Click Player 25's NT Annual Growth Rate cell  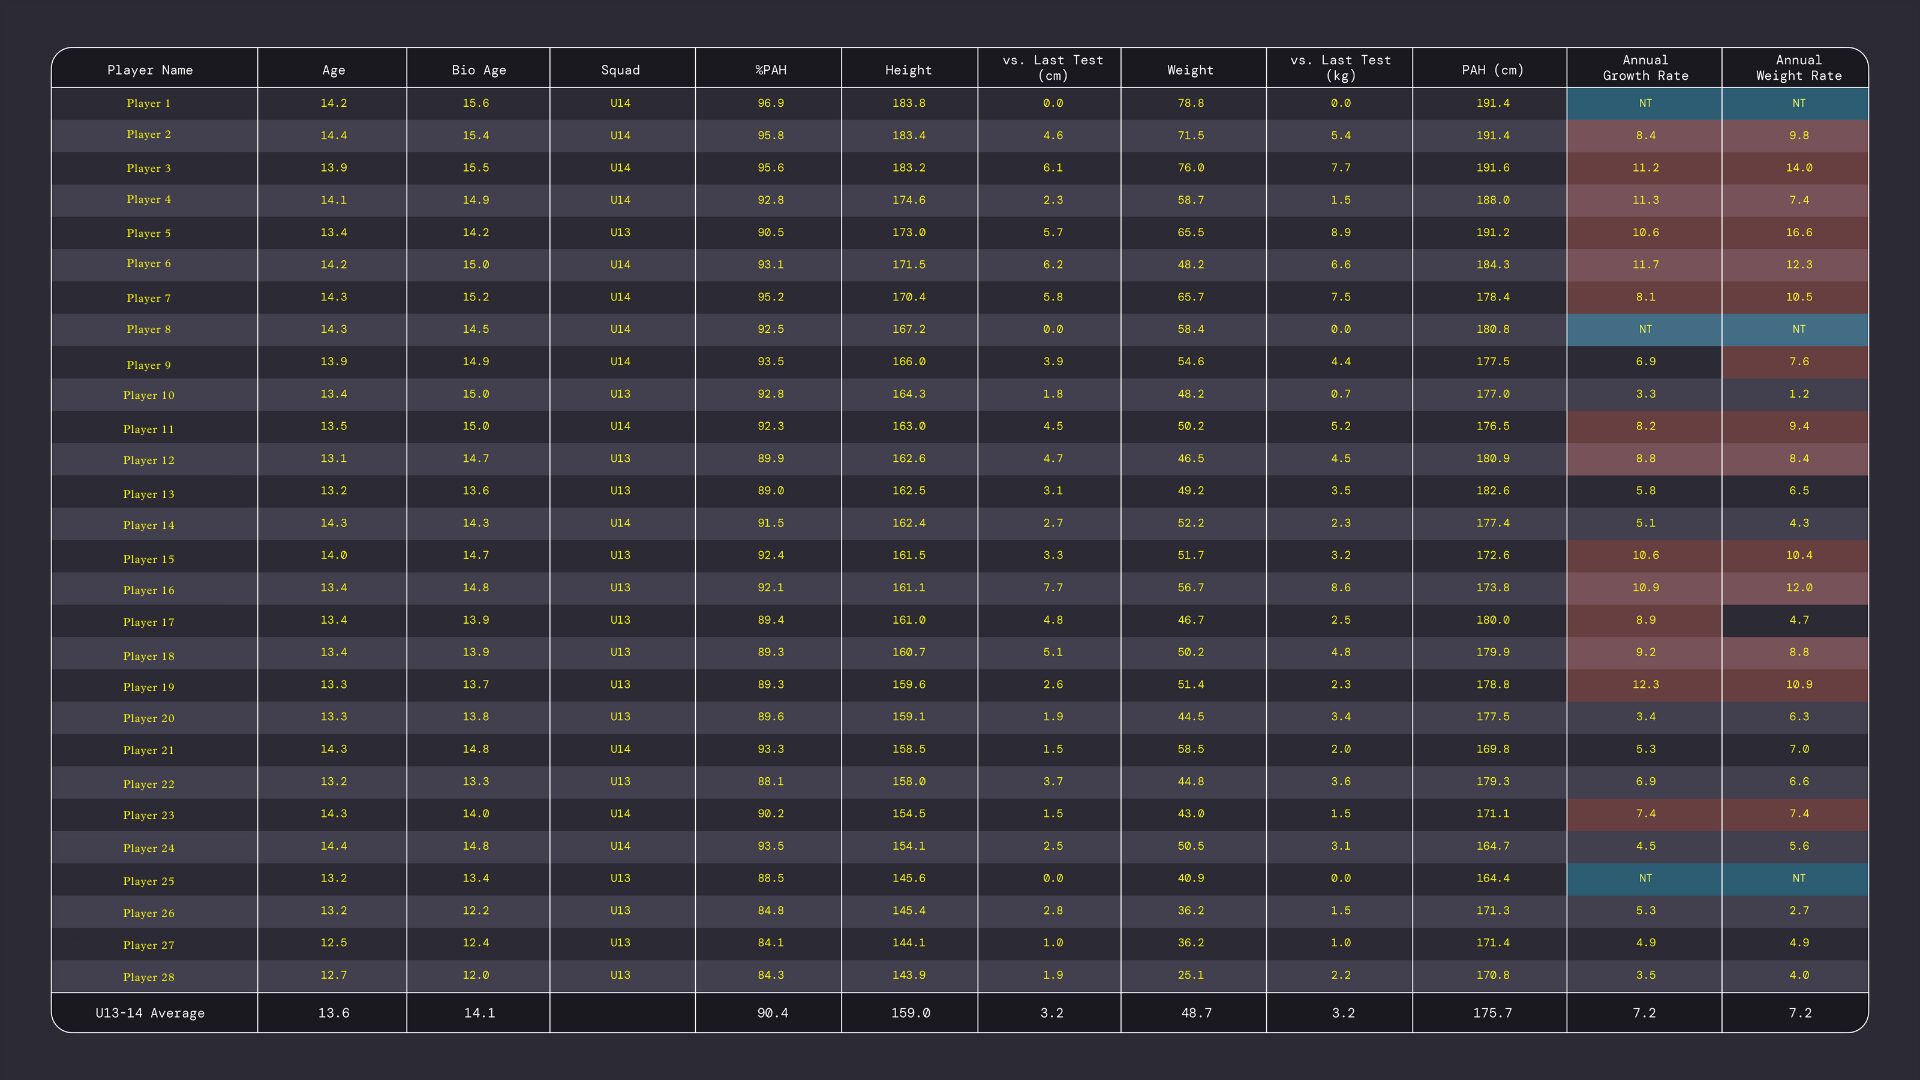(1645, 879)
